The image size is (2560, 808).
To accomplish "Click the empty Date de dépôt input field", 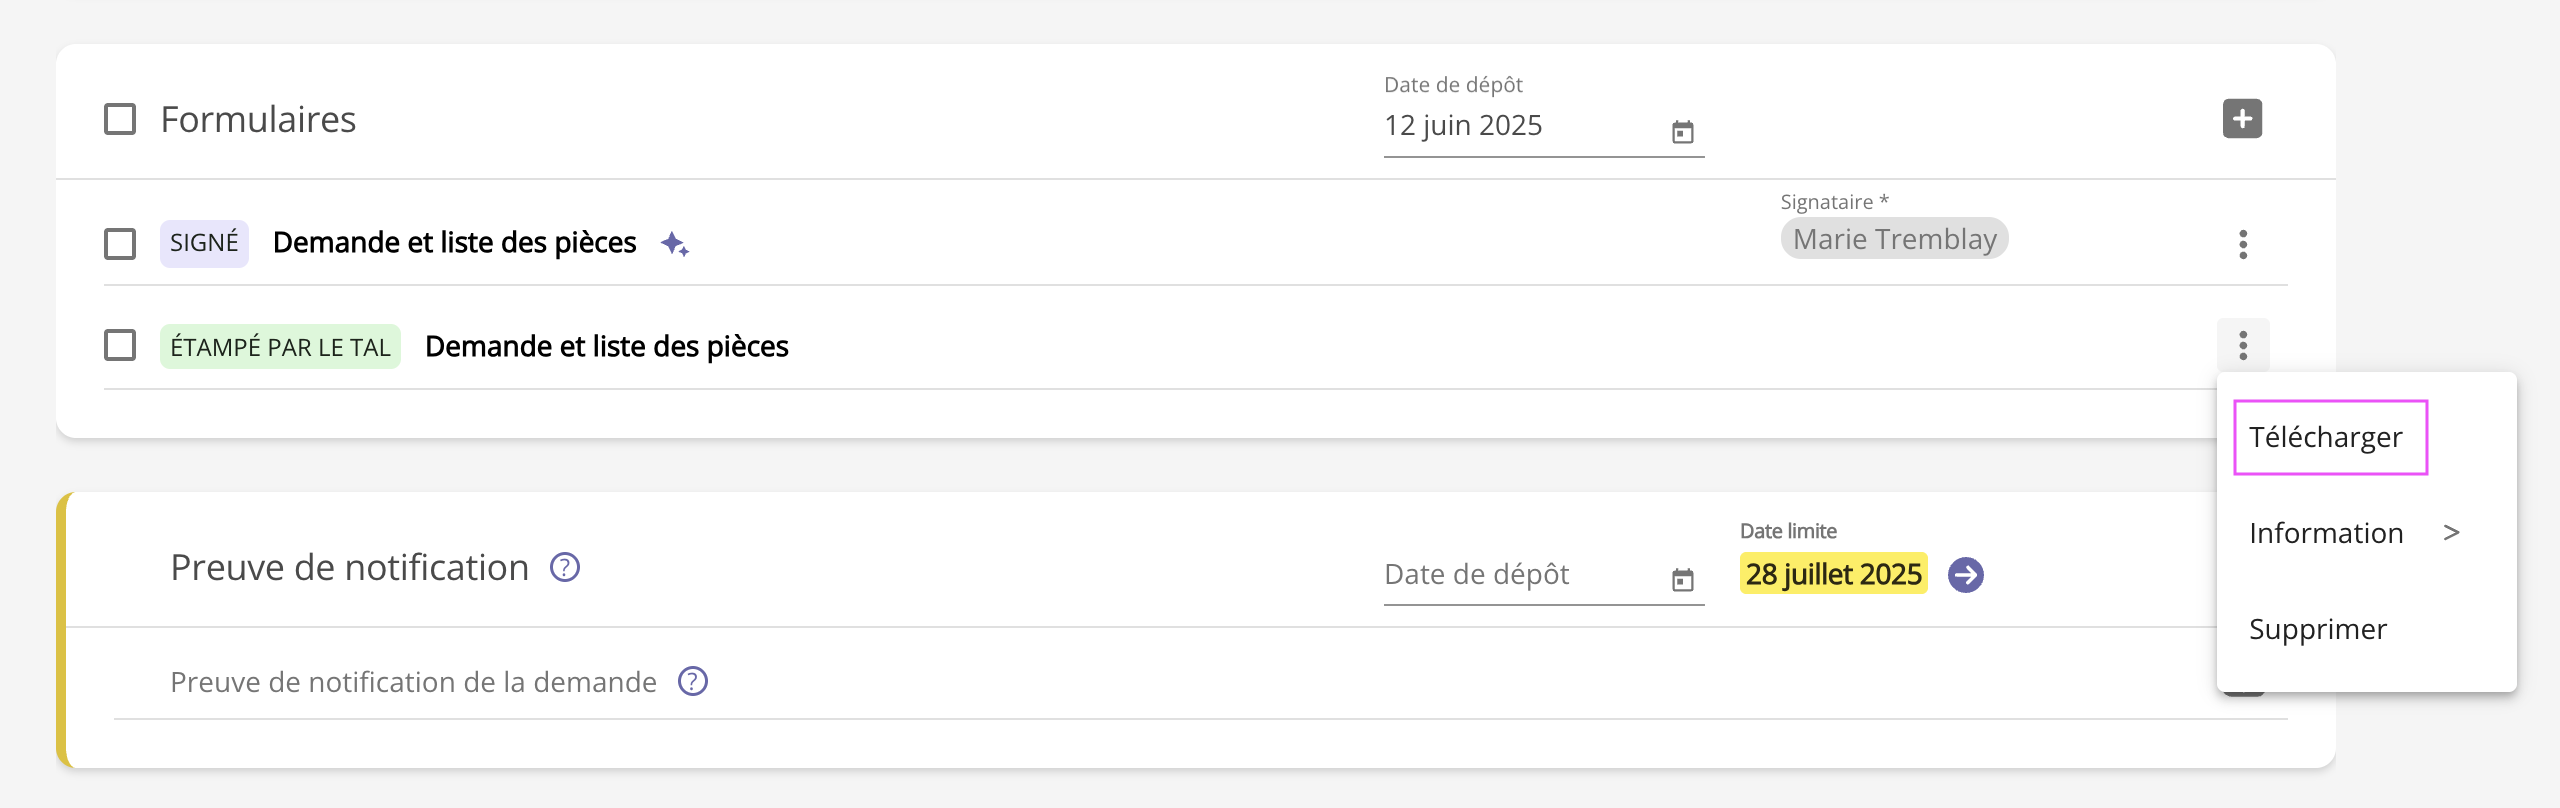I will tap(1520, 575).
